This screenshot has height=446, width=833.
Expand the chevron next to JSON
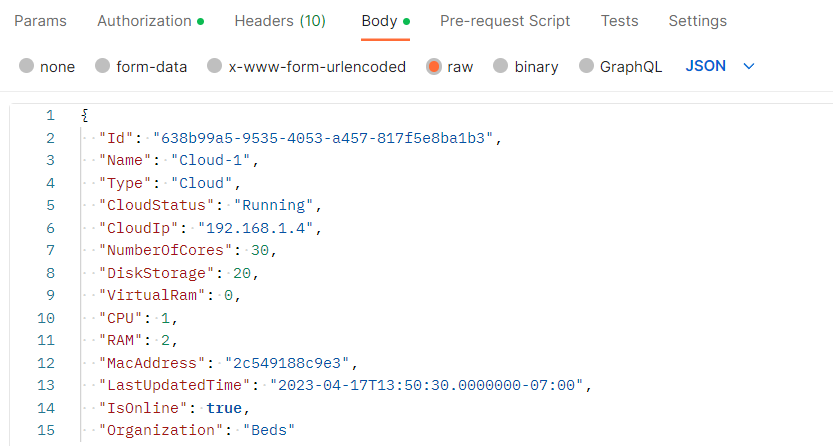pyautogui.click(x=749, y=66)
